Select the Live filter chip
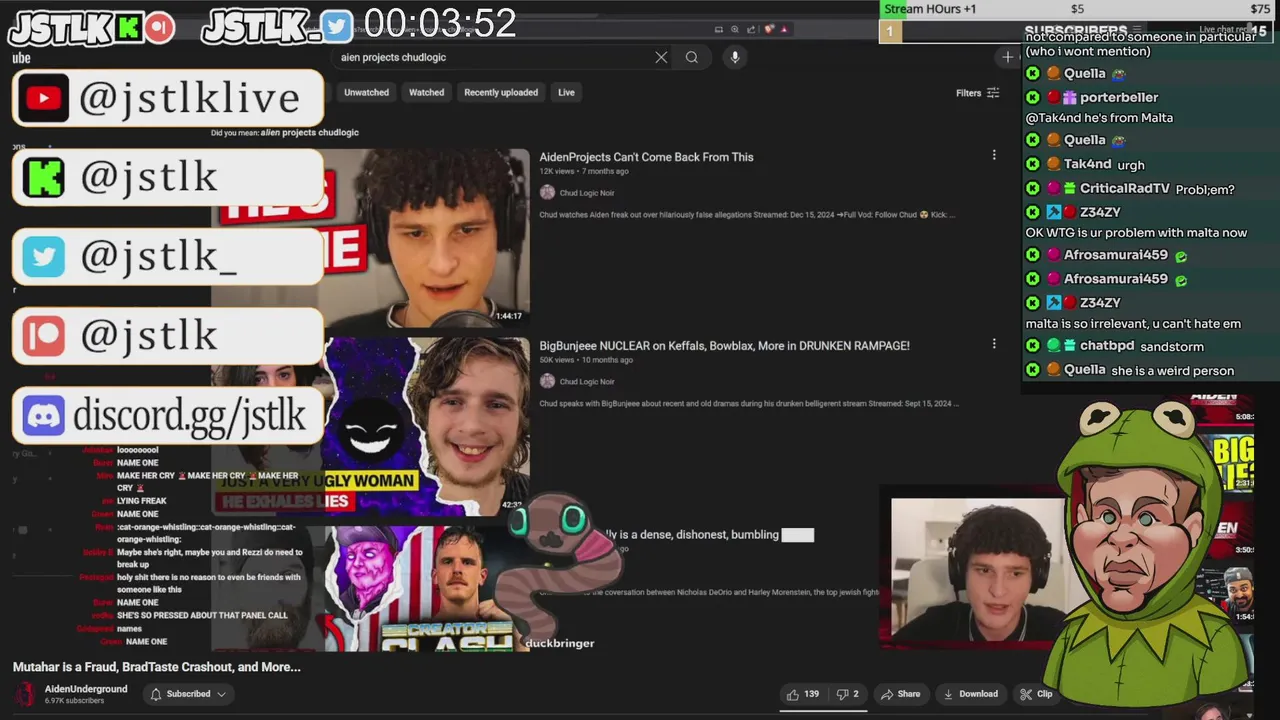This screenshot has width=1280, height=720. [566, 92]
